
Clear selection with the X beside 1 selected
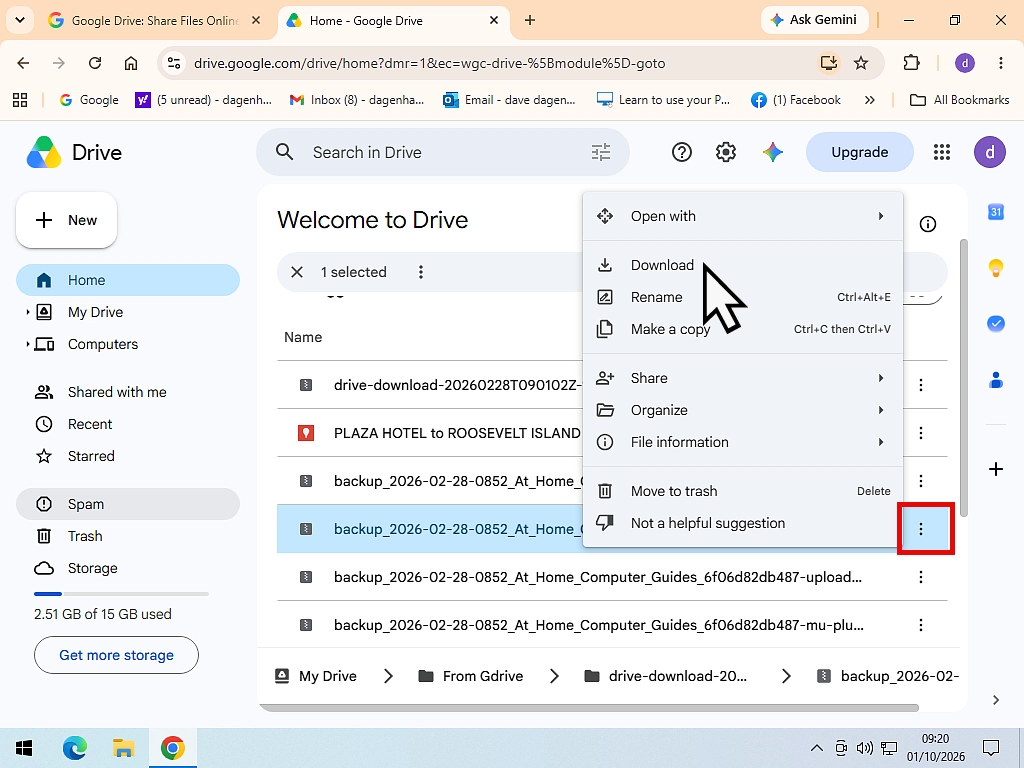pos(296,272)
